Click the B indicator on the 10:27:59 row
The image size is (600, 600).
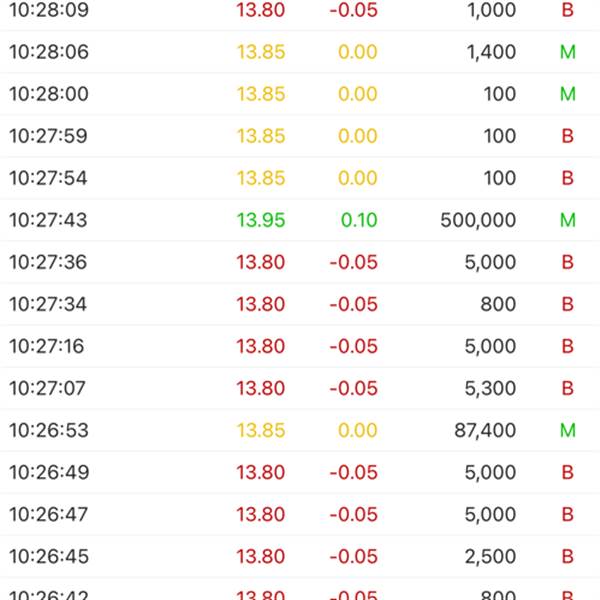(x=567, y=136)
